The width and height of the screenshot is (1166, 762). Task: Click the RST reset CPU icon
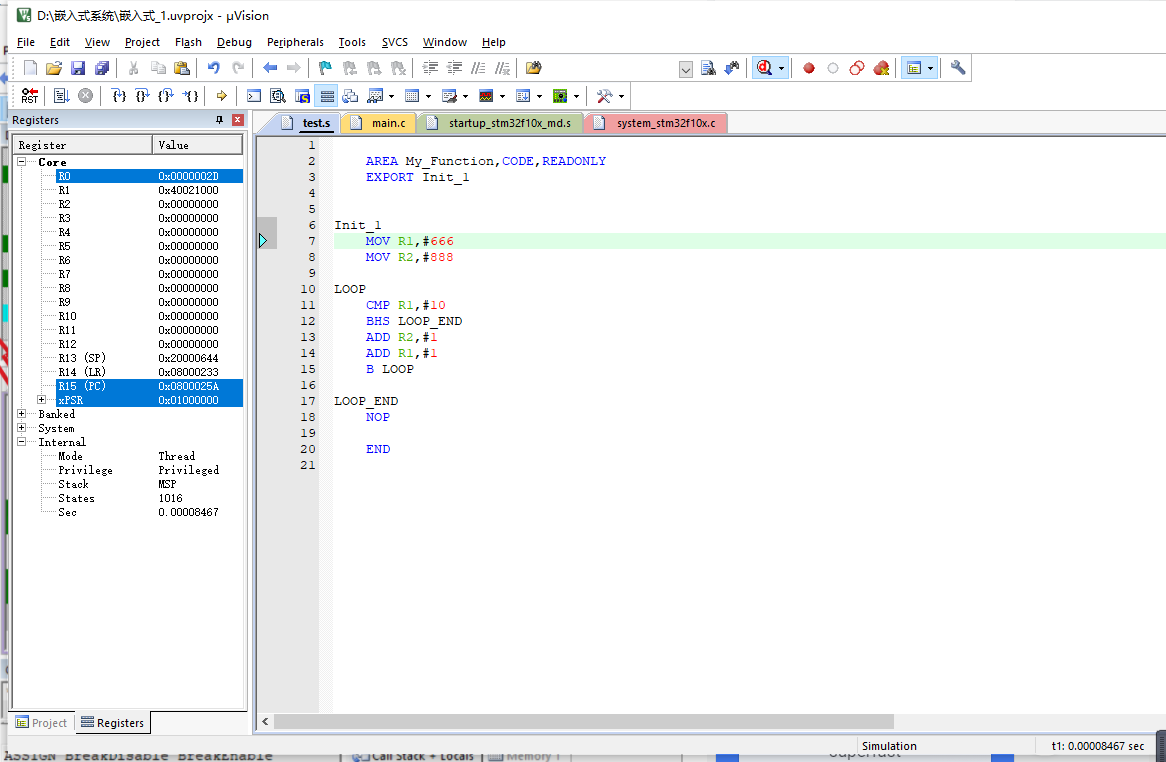(29, 96)
